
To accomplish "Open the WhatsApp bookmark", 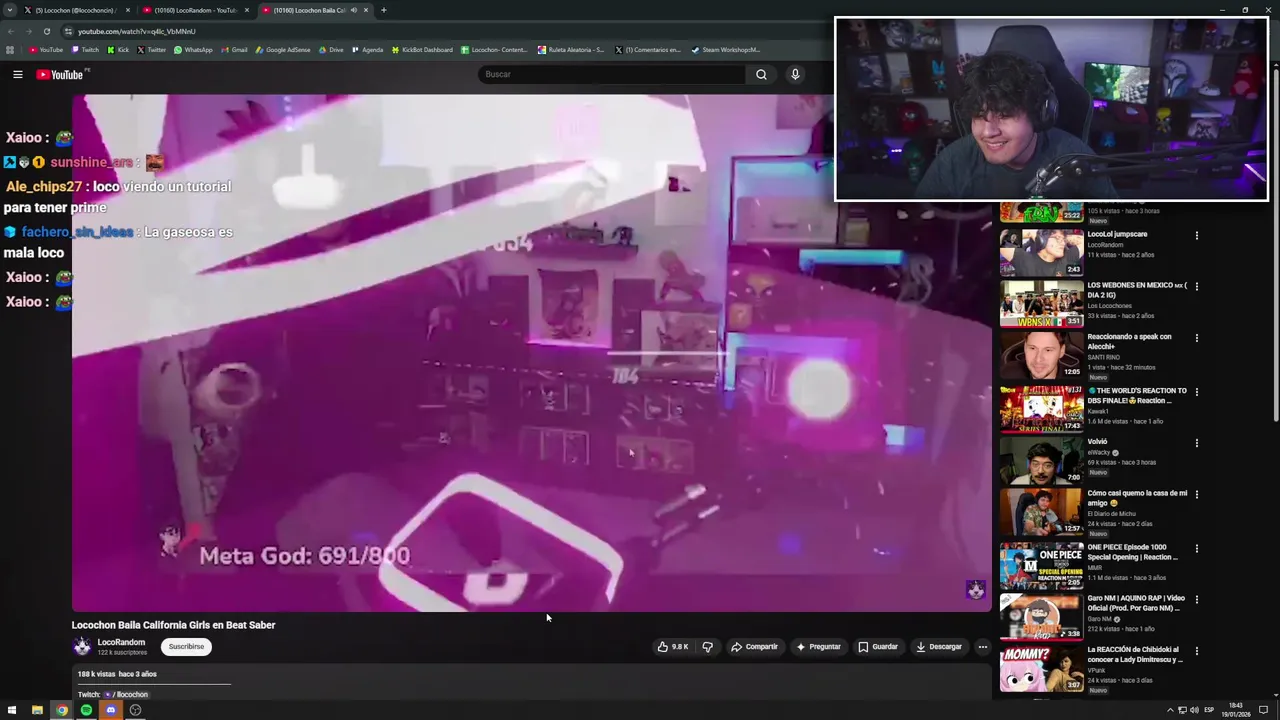I will [193, 49].
